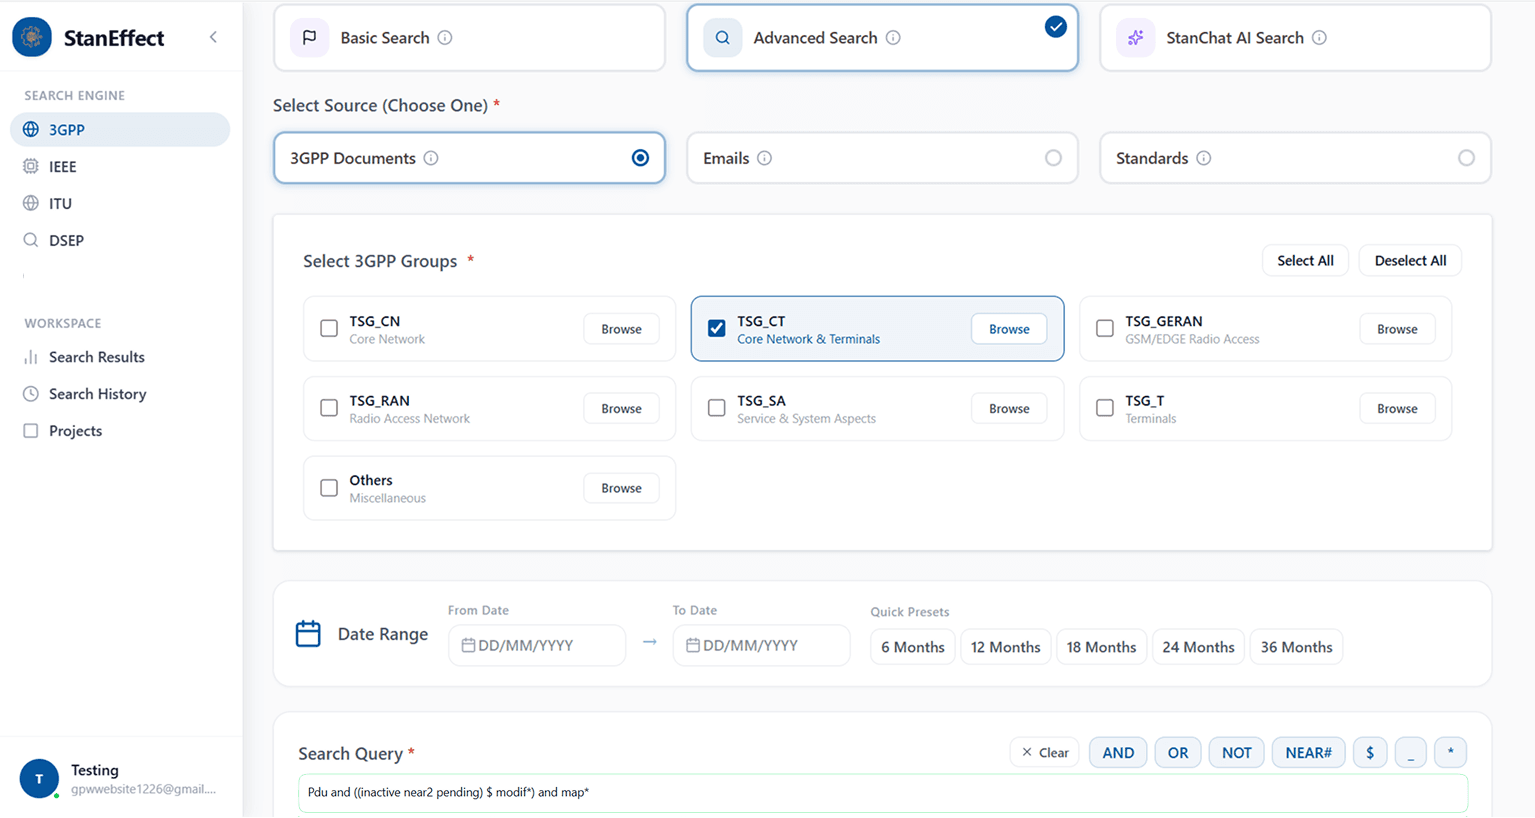Click info icon beside Standards
This screenshot has width=1535, height=818.
[x=1204, y=158]
